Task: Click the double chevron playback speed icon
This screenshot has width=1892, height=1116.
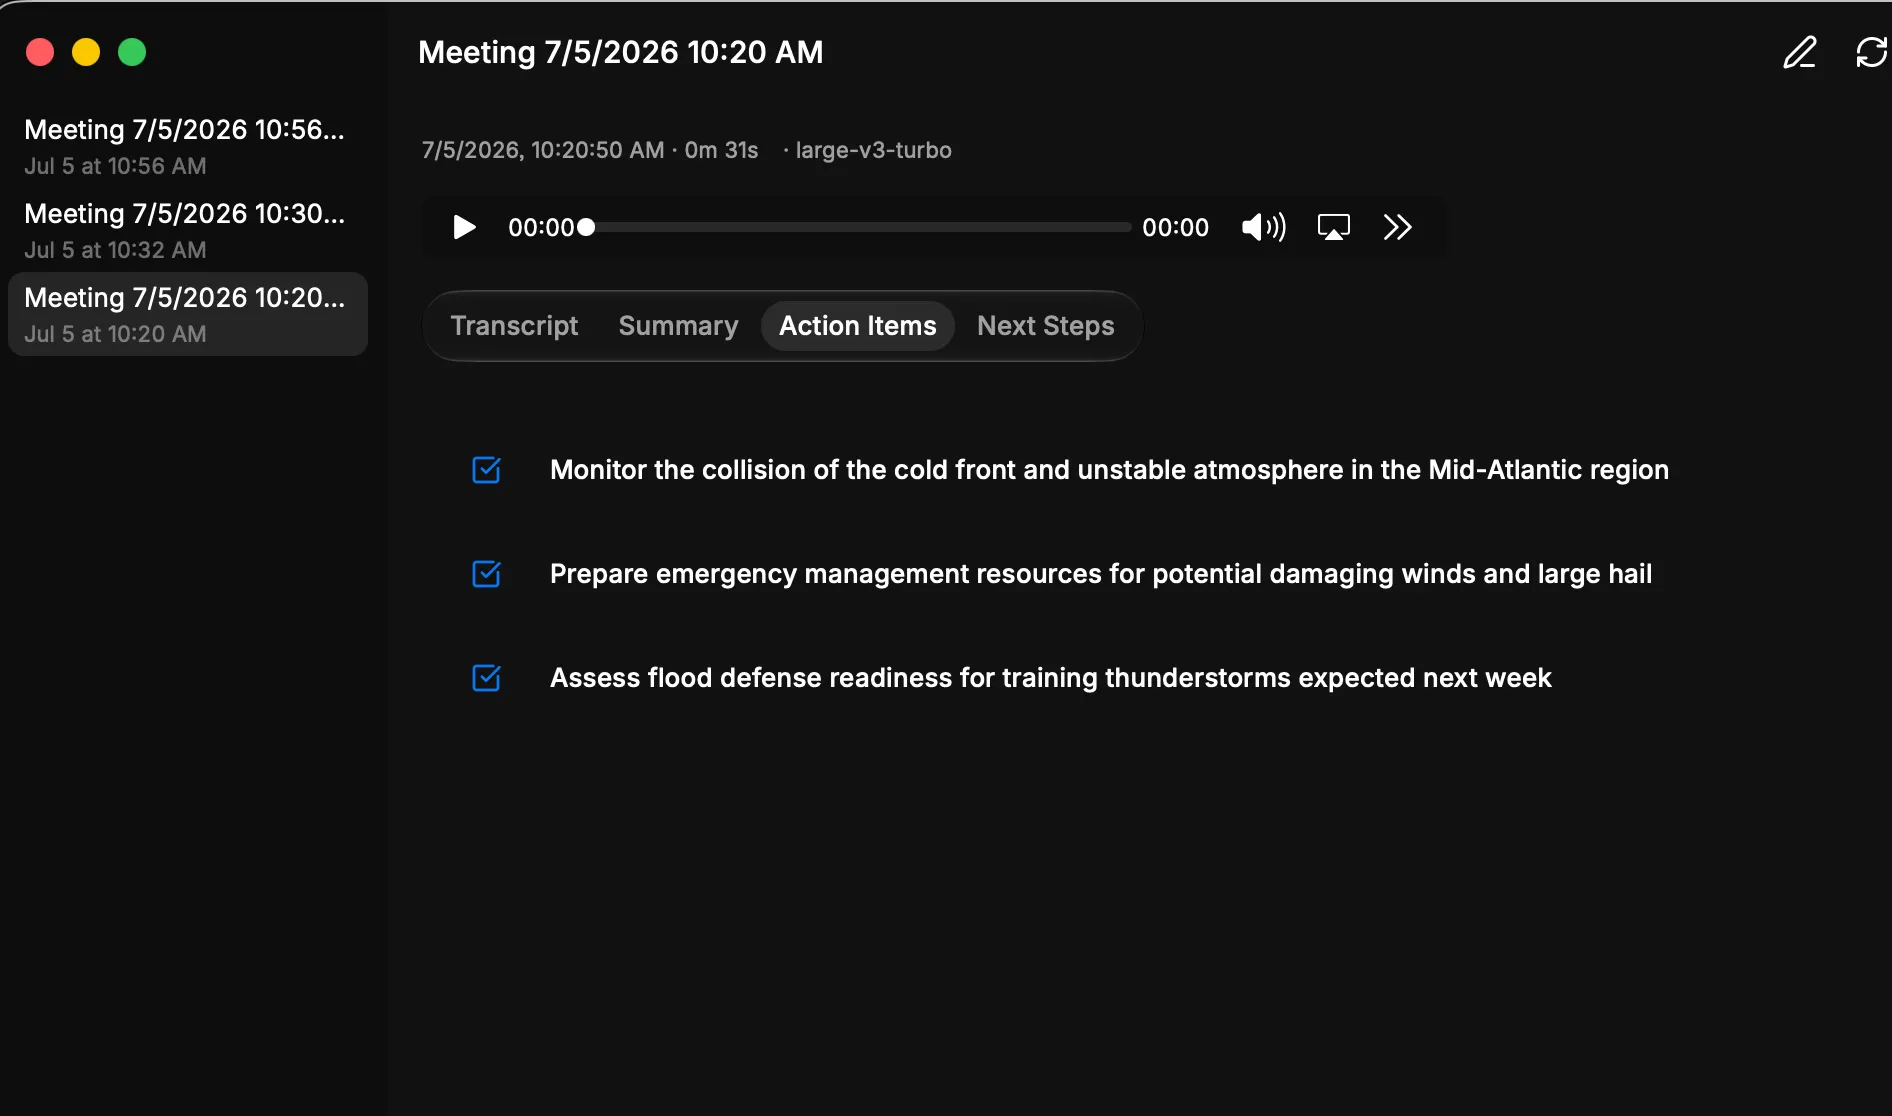Action: click(x=1397, y=227)
